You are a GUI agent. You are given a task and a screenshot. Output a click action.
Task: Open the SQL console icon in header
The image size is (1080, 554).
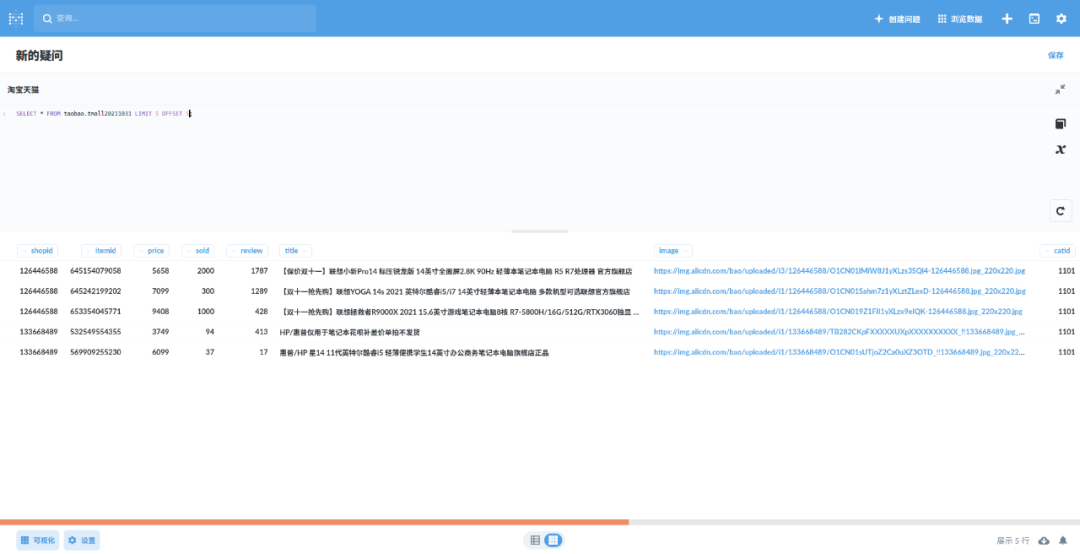1034,19
